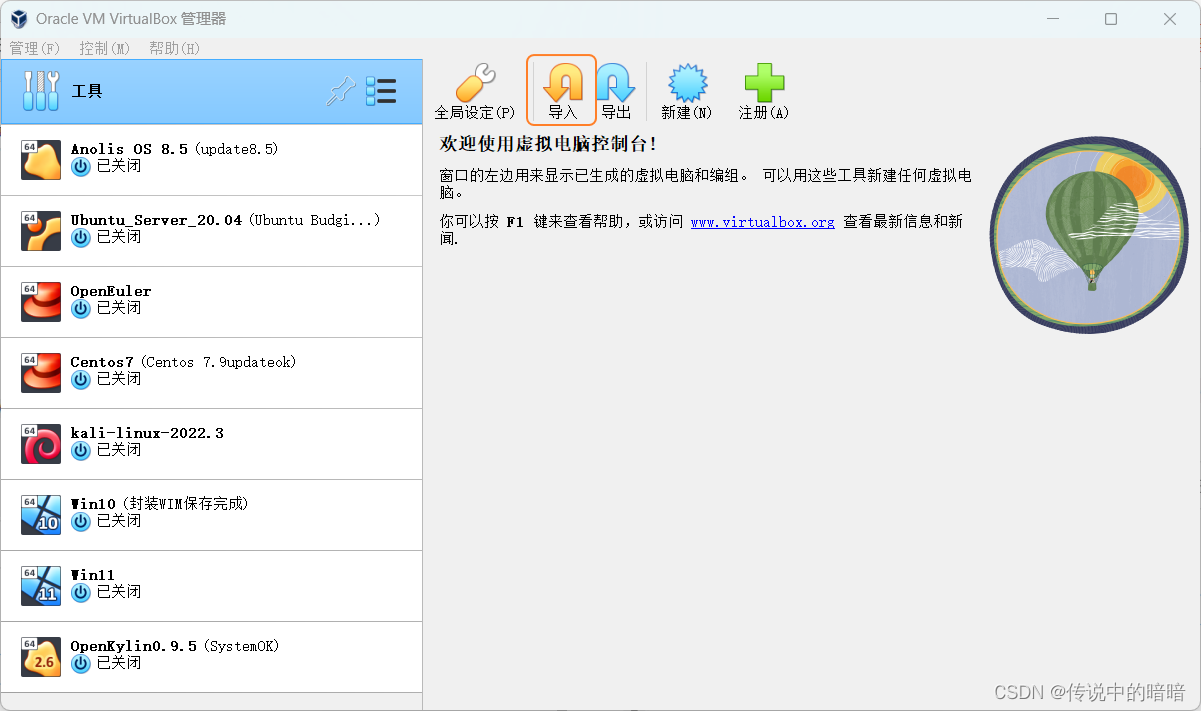Click 已关闭 status under kali-linux-2022.3

119,450
